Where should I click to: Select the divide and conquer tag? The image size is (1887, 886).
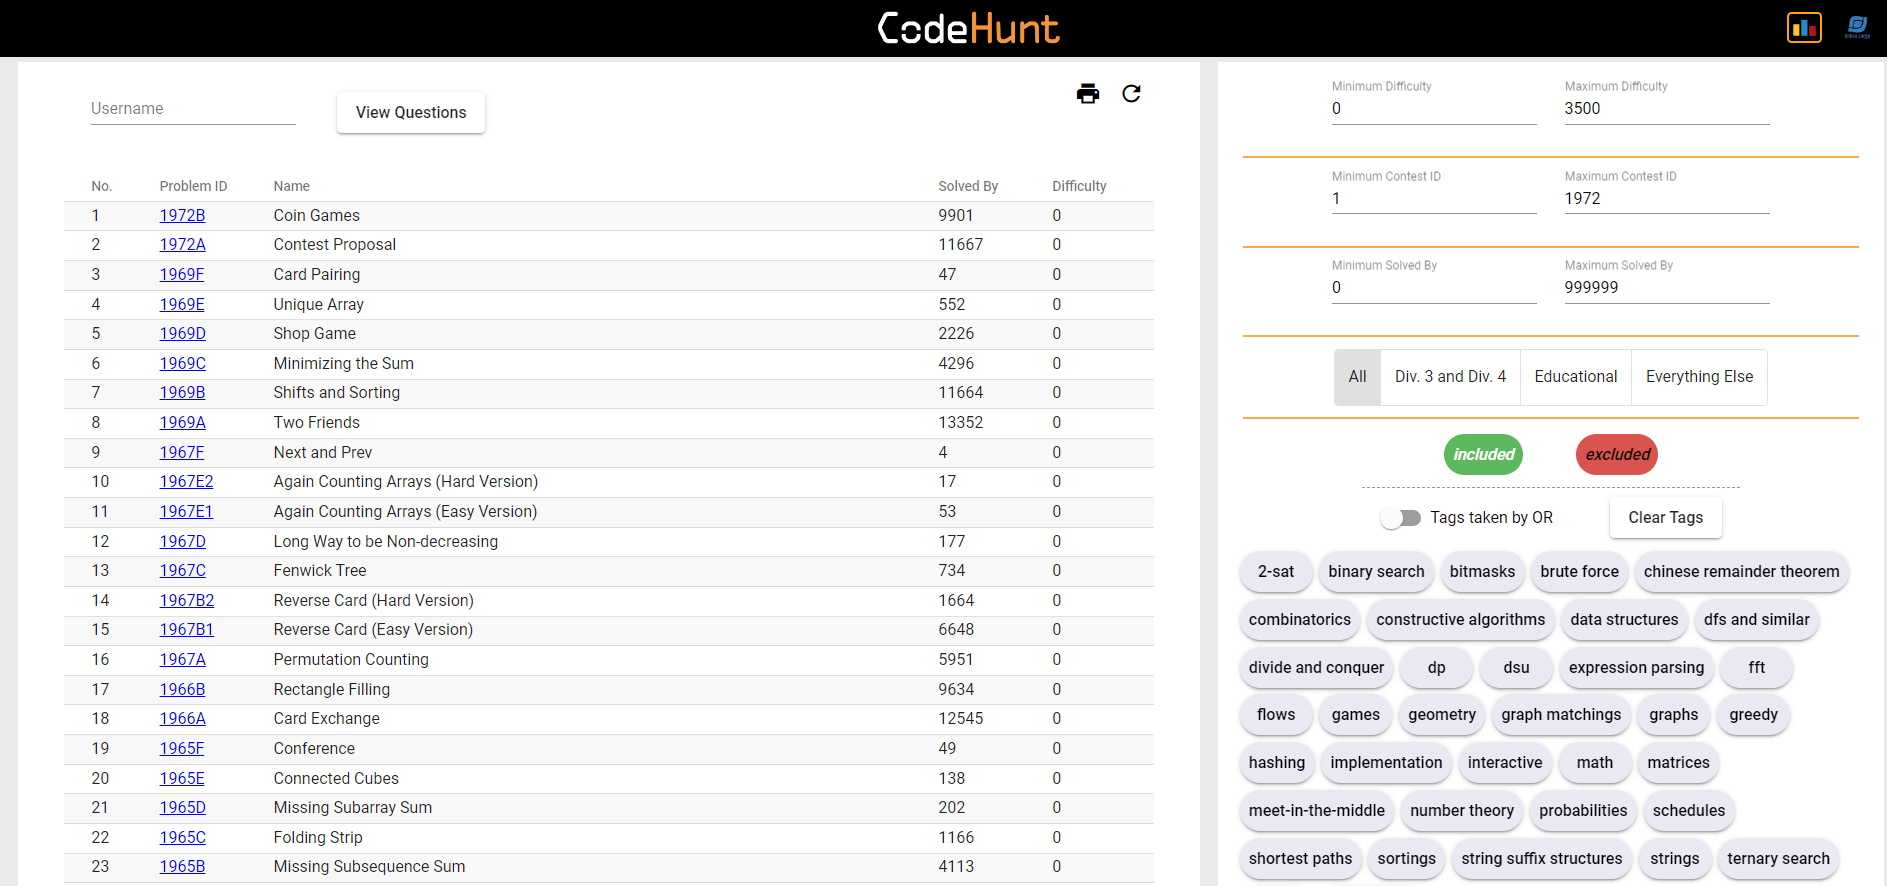(1316, 668)
